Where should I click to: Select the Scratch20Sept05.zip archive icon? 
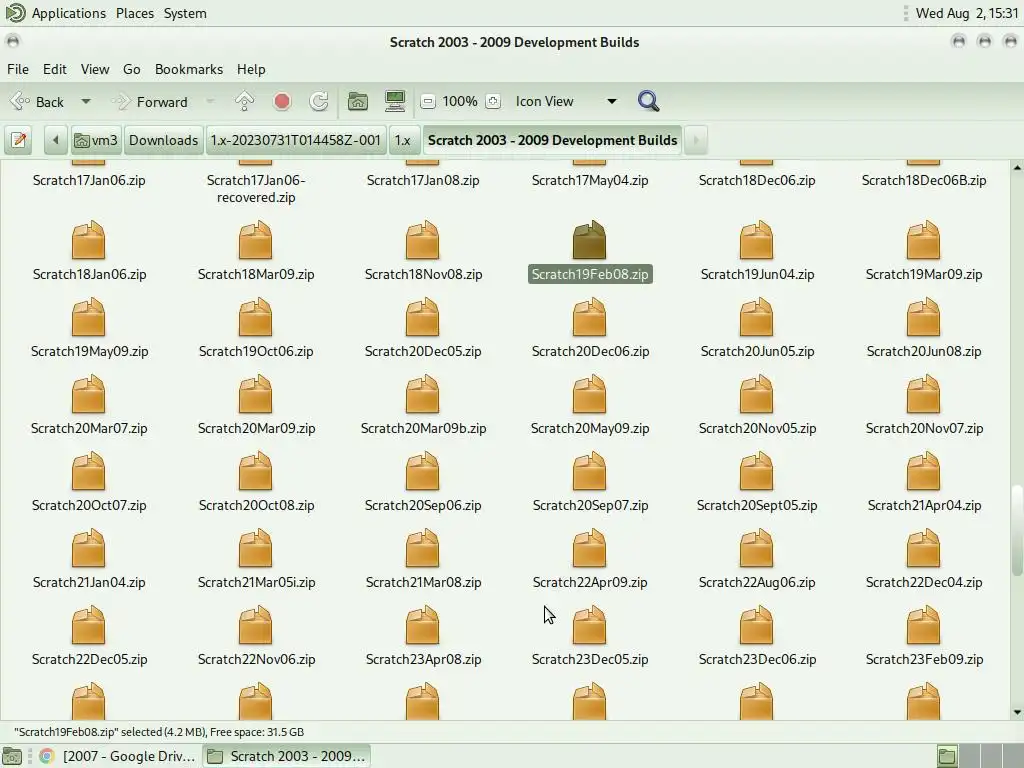757,472
